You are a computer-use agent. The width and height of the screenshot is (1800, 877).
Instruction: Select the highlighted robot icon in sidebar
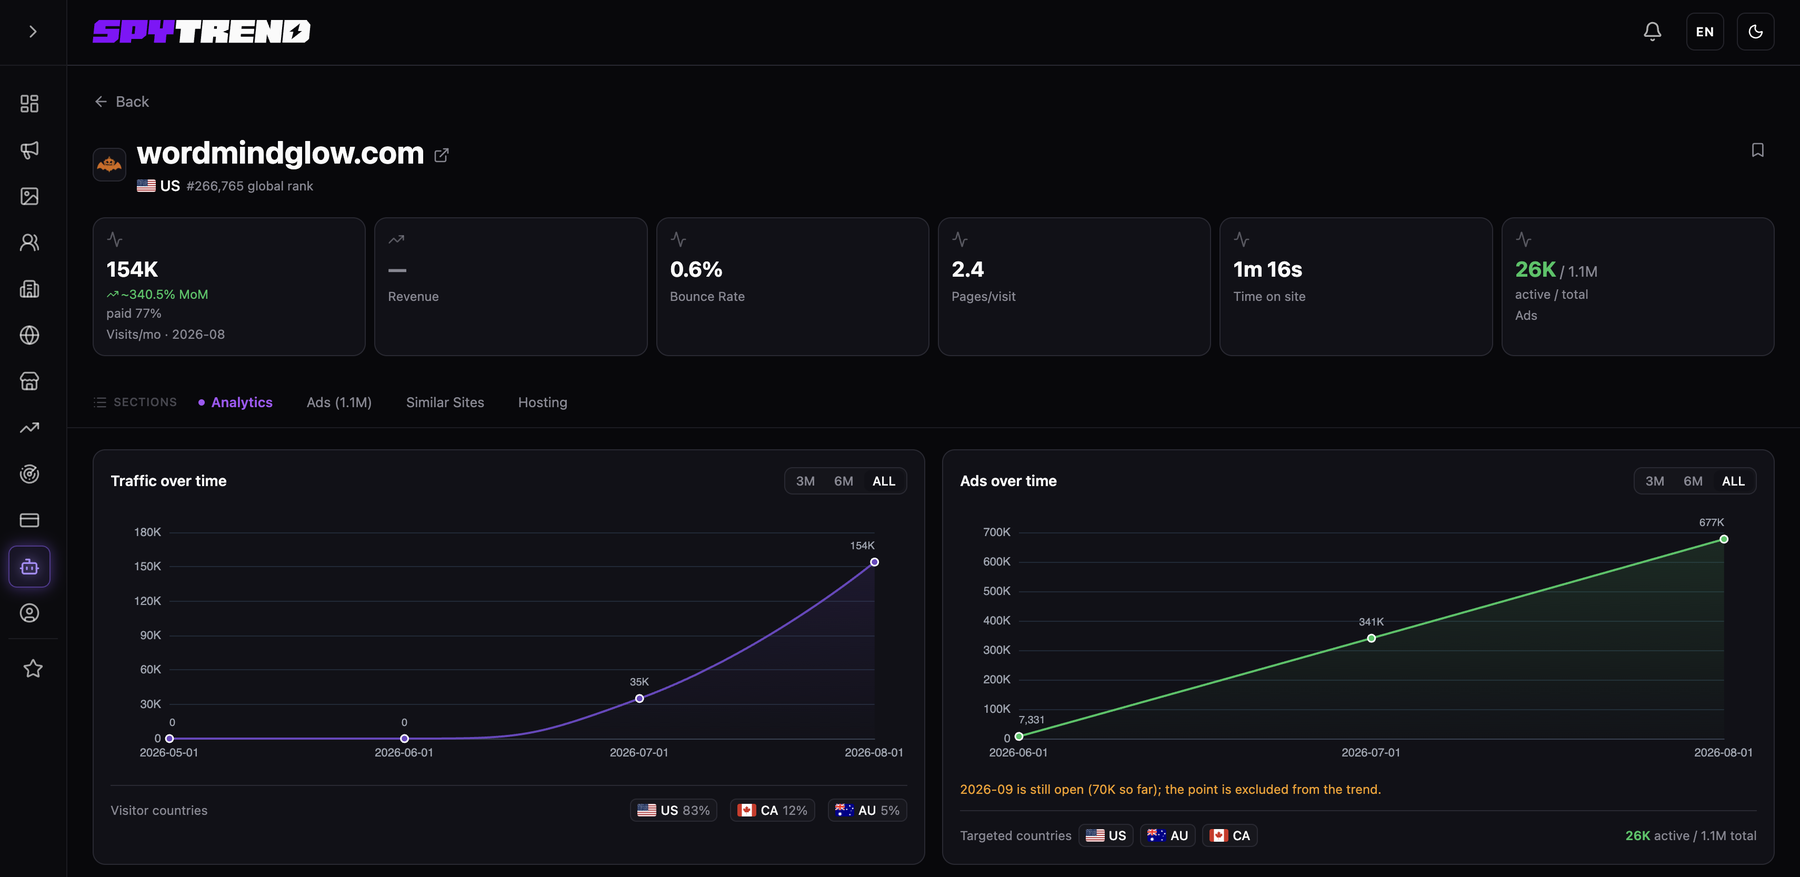(x=30, y=567)
